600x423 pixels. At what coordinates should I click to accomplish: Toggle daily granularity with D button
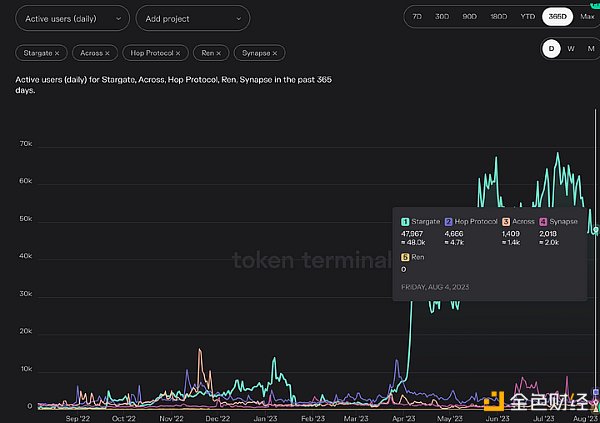551,48
